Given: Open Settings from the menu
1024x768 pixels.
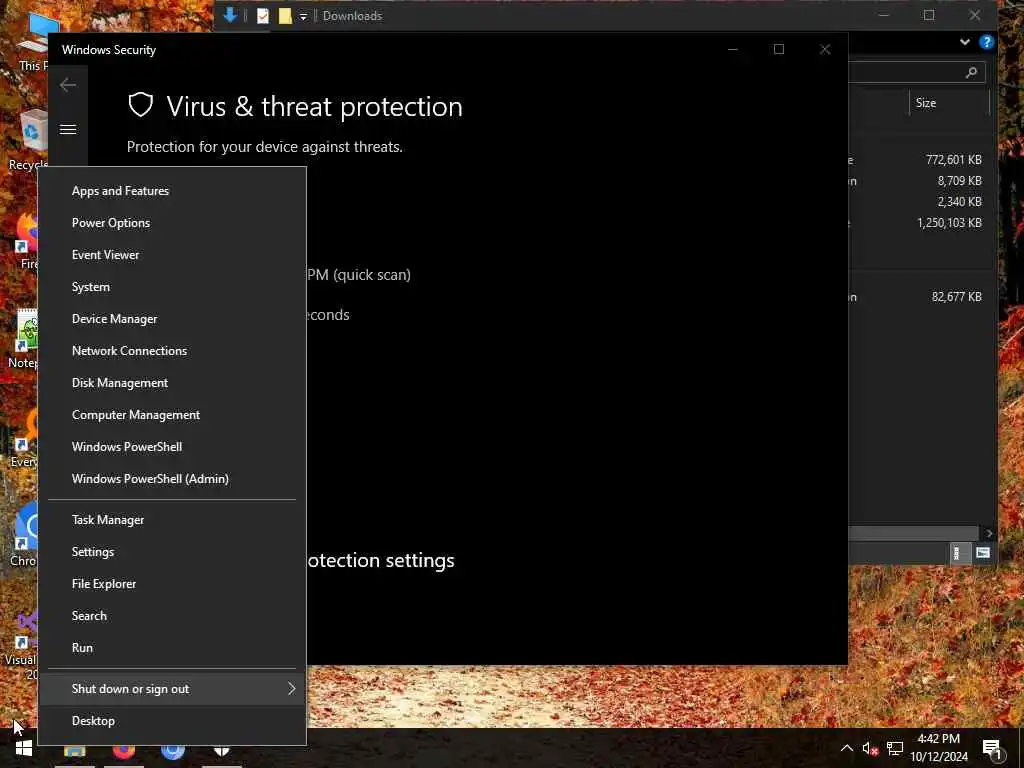Looking at the screenshot, I should (x=172, y=552).
